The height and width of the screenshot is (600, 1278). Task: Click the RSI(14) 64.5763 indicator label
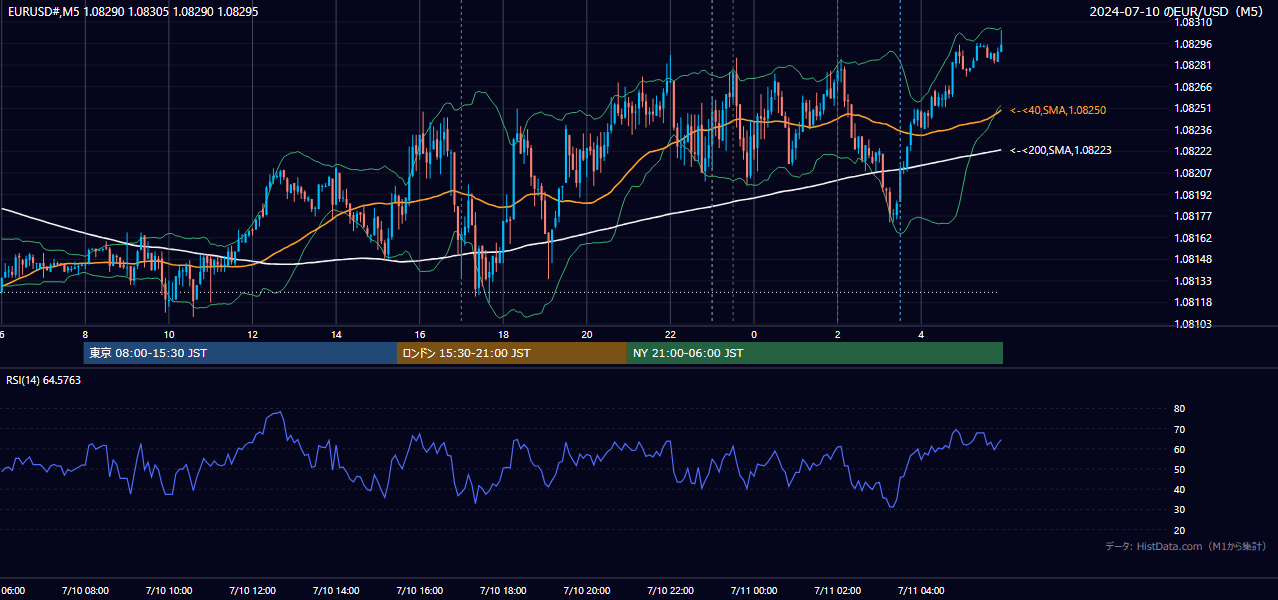click(44, 380)
